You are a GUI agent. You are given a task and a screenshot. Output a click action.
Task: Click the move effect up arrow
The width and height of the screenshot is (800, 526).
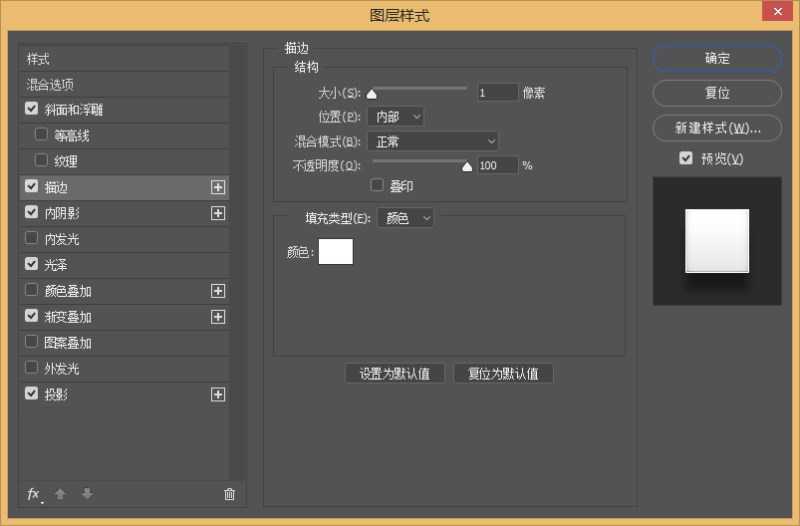pos(60,494)
